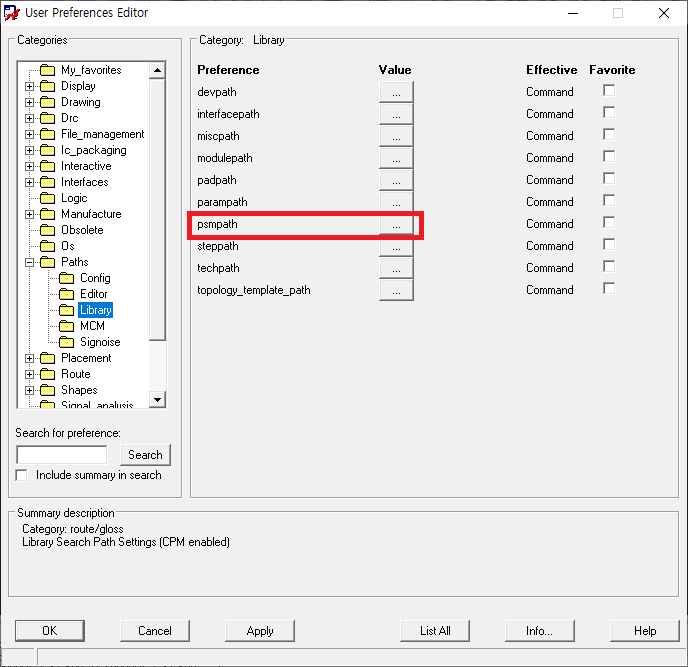Select the Manufacture folder icon
This screenshot has height=667, width=688.
(x=47, y=214)
